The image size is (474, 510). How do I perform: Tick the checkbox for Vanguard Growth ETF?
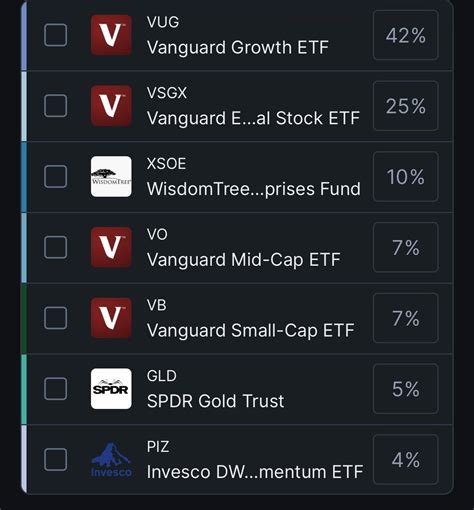click(55, 35)
